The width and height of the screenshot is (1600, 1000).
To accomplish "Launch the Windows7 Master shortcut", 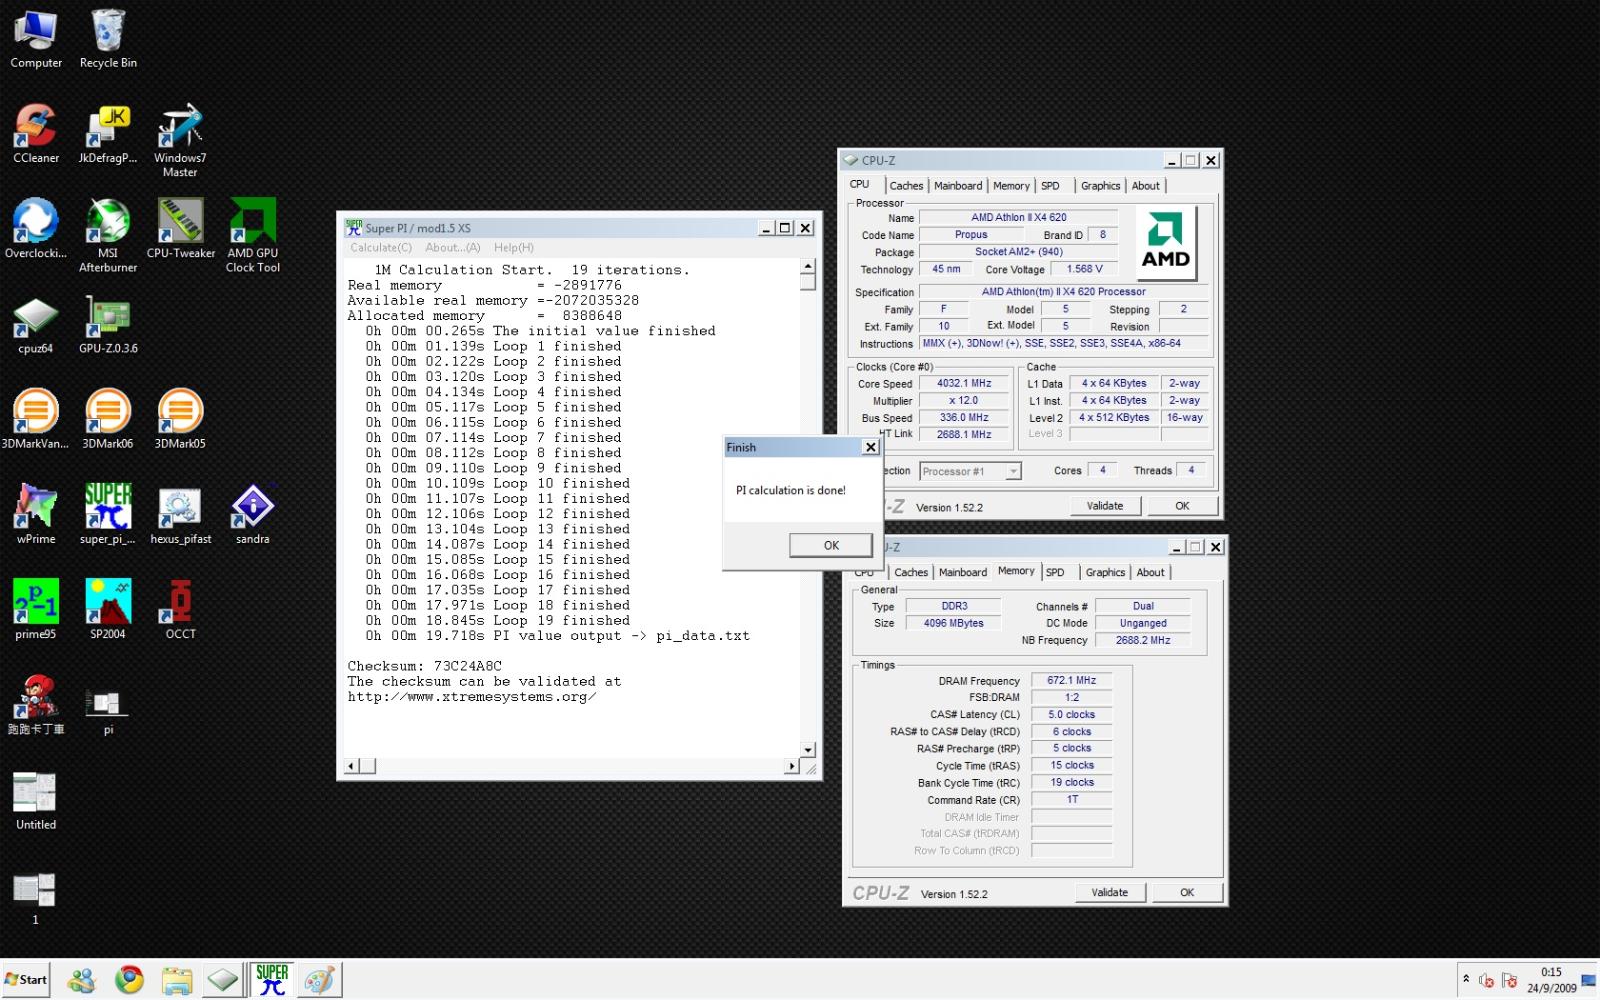I will tap(180, 141).
